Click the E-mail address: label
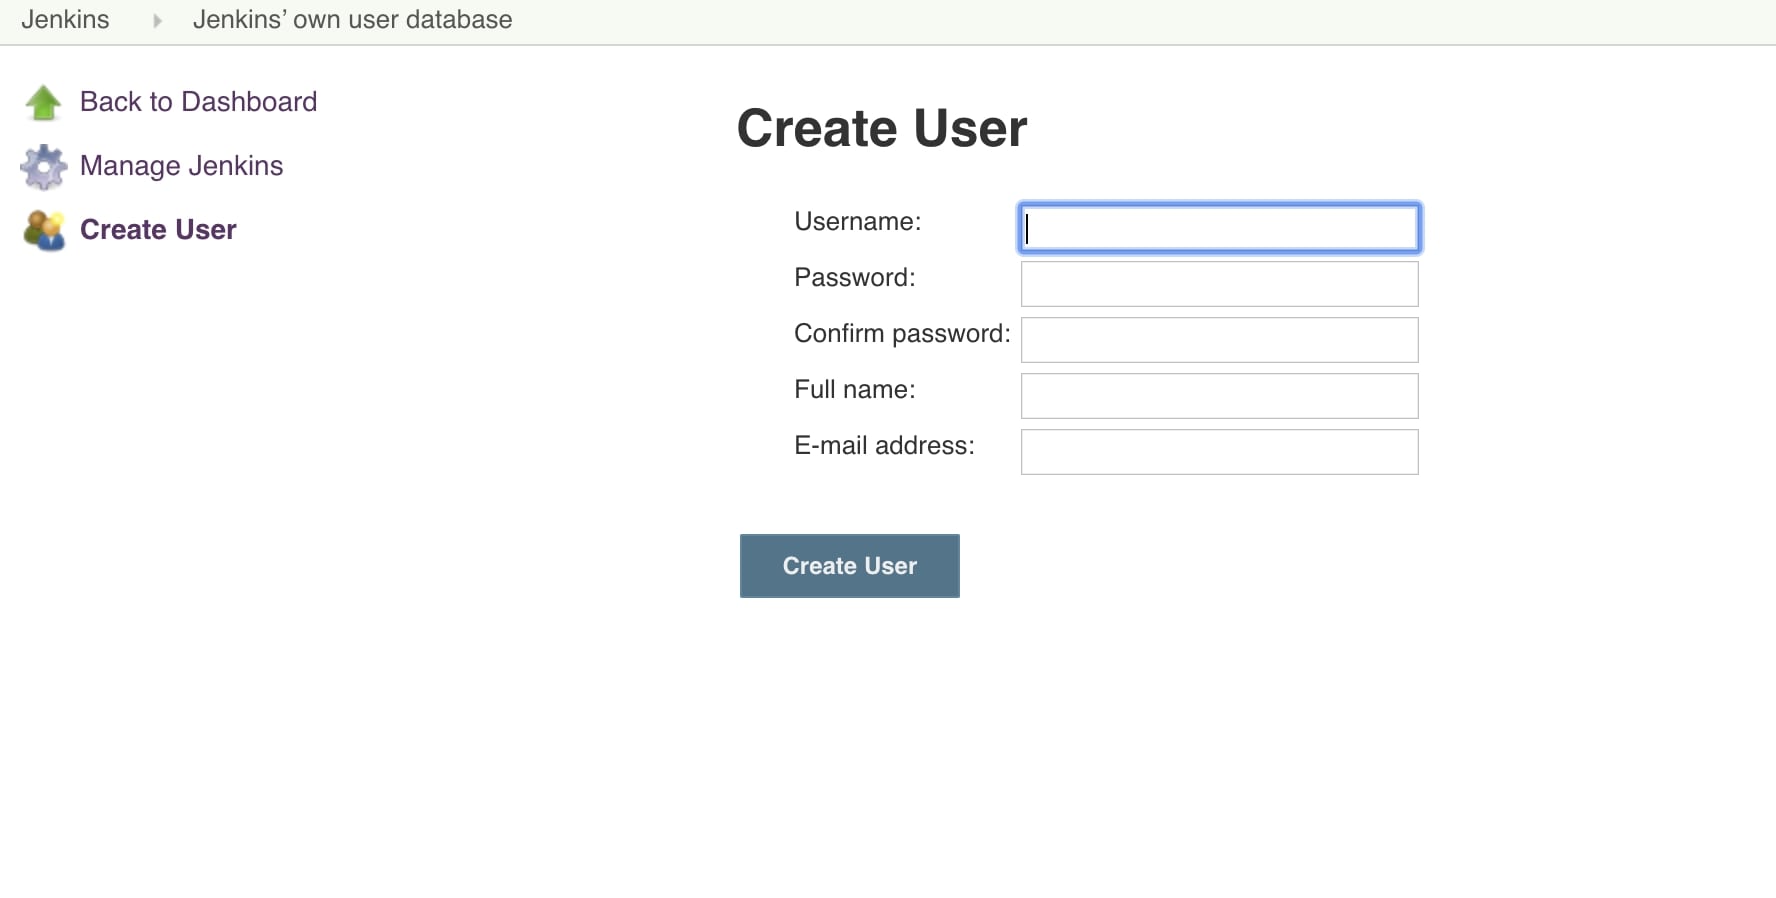The height and width of the screenshot is (898, 1776). point(884,446)
